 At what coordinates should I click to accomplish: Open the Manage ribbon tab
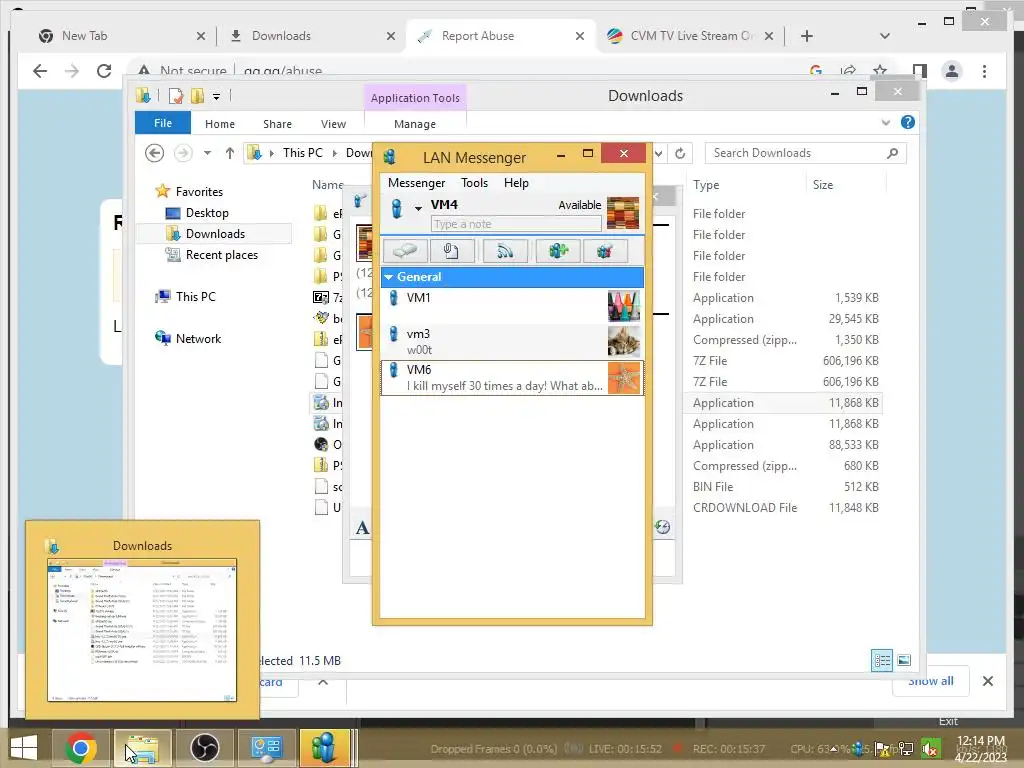(415, 123)
